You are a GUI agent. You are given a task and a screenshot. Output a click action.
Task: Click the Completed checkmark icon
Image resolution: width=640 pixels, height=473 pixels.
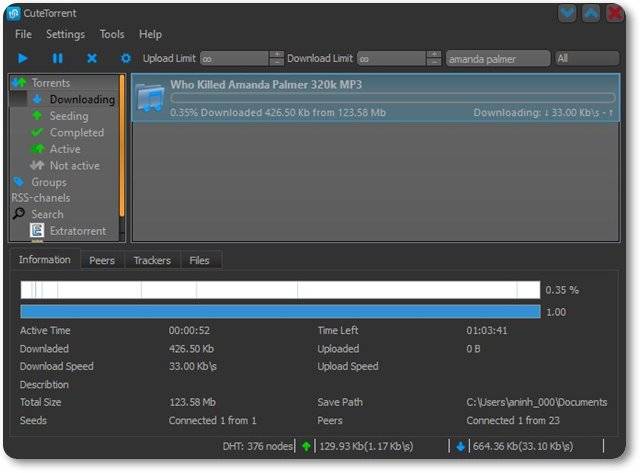(x=37, y=133)
